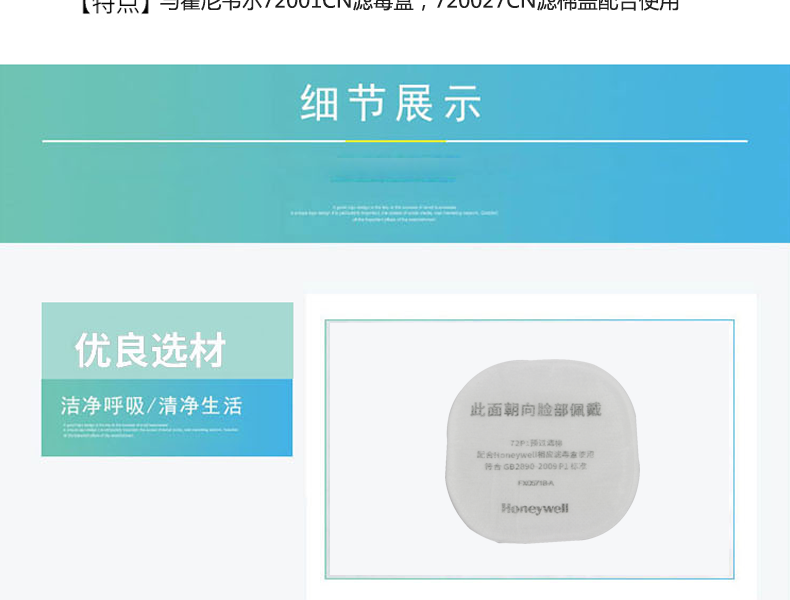This screenshot has width=790, height=600.
Task: Click the 细 character in banner title
Action: 320,104
